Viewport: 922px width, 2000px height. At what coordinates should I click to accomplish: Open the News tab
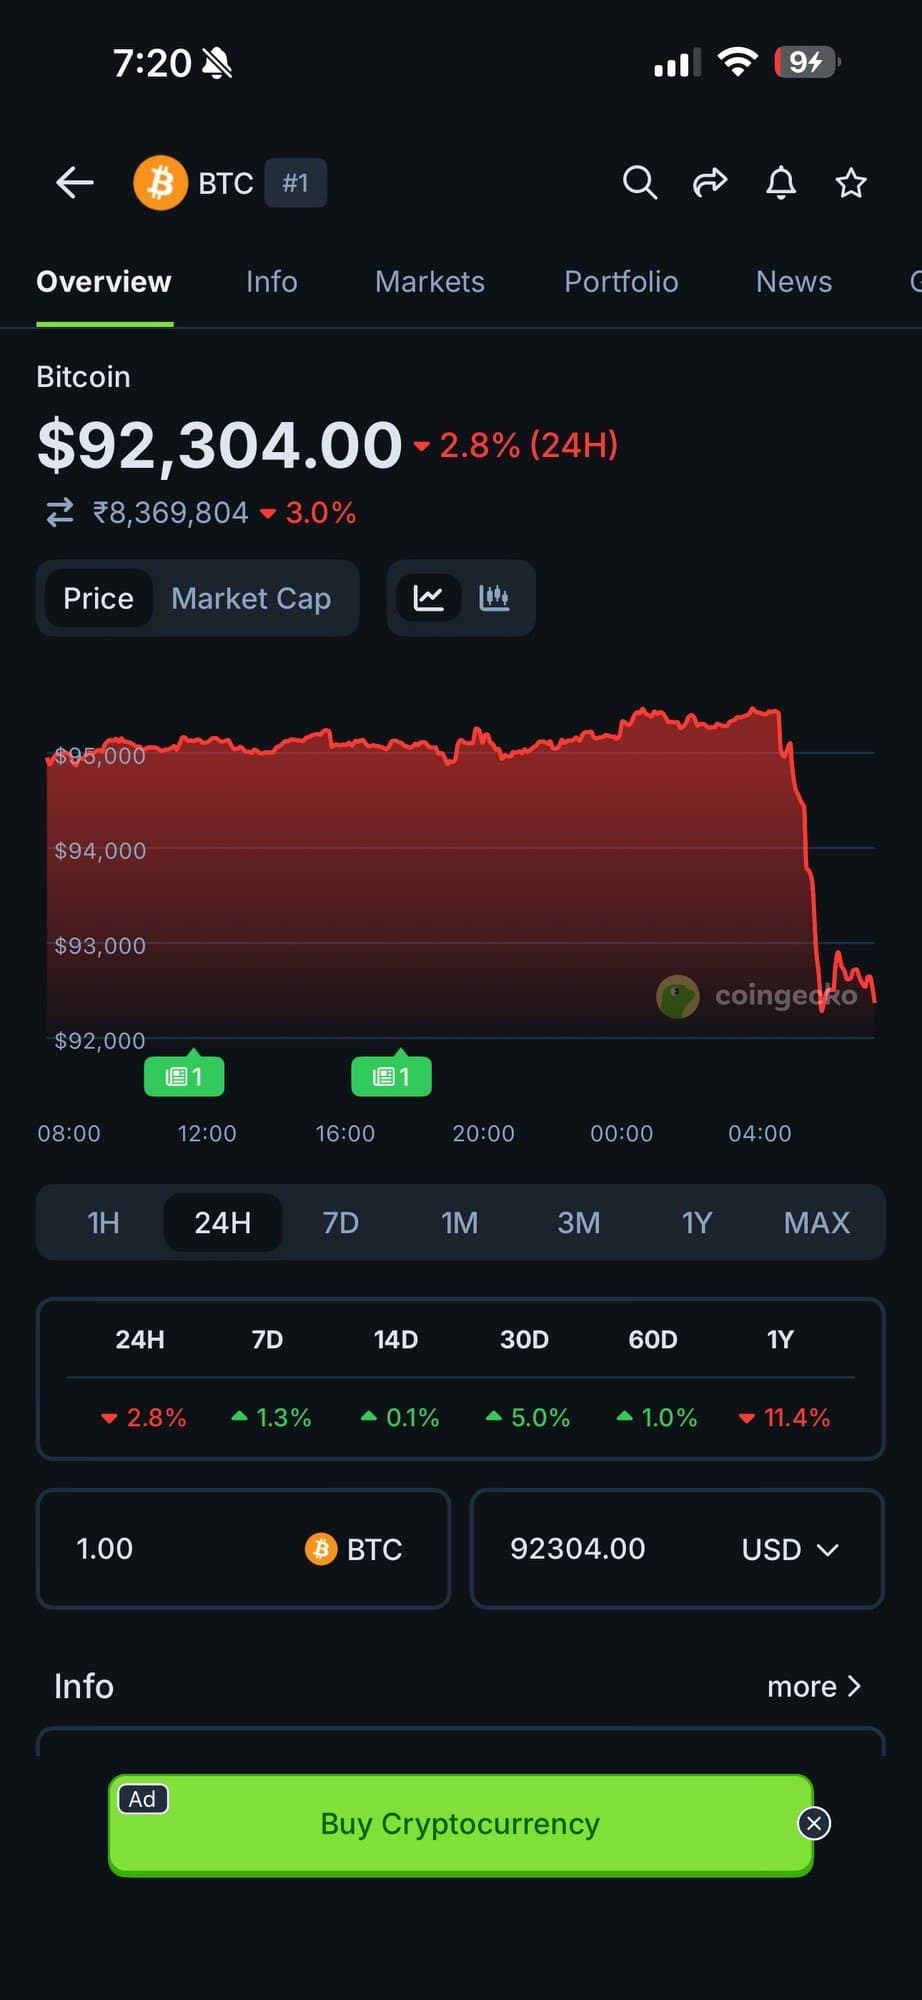click(x=793, y=282)
